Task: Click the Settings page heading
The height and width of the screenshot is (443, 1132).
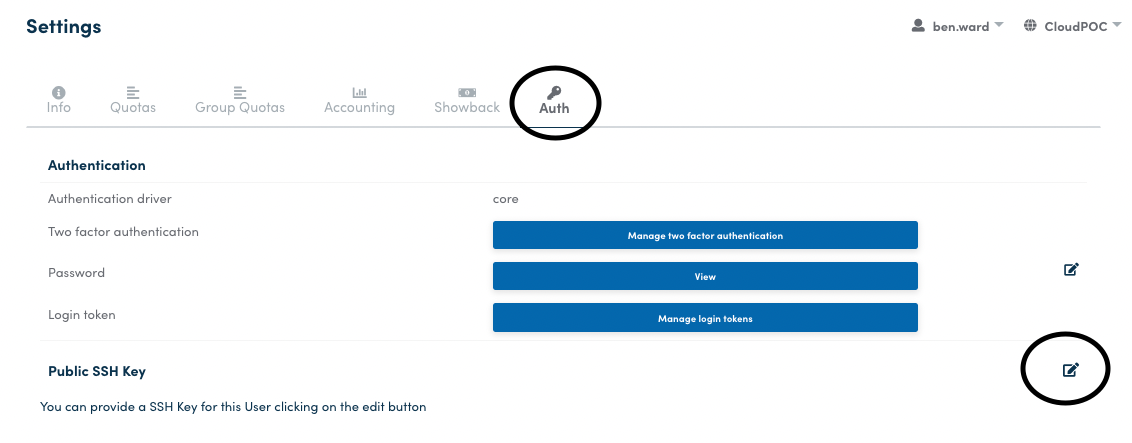Action: coord(64,27)
